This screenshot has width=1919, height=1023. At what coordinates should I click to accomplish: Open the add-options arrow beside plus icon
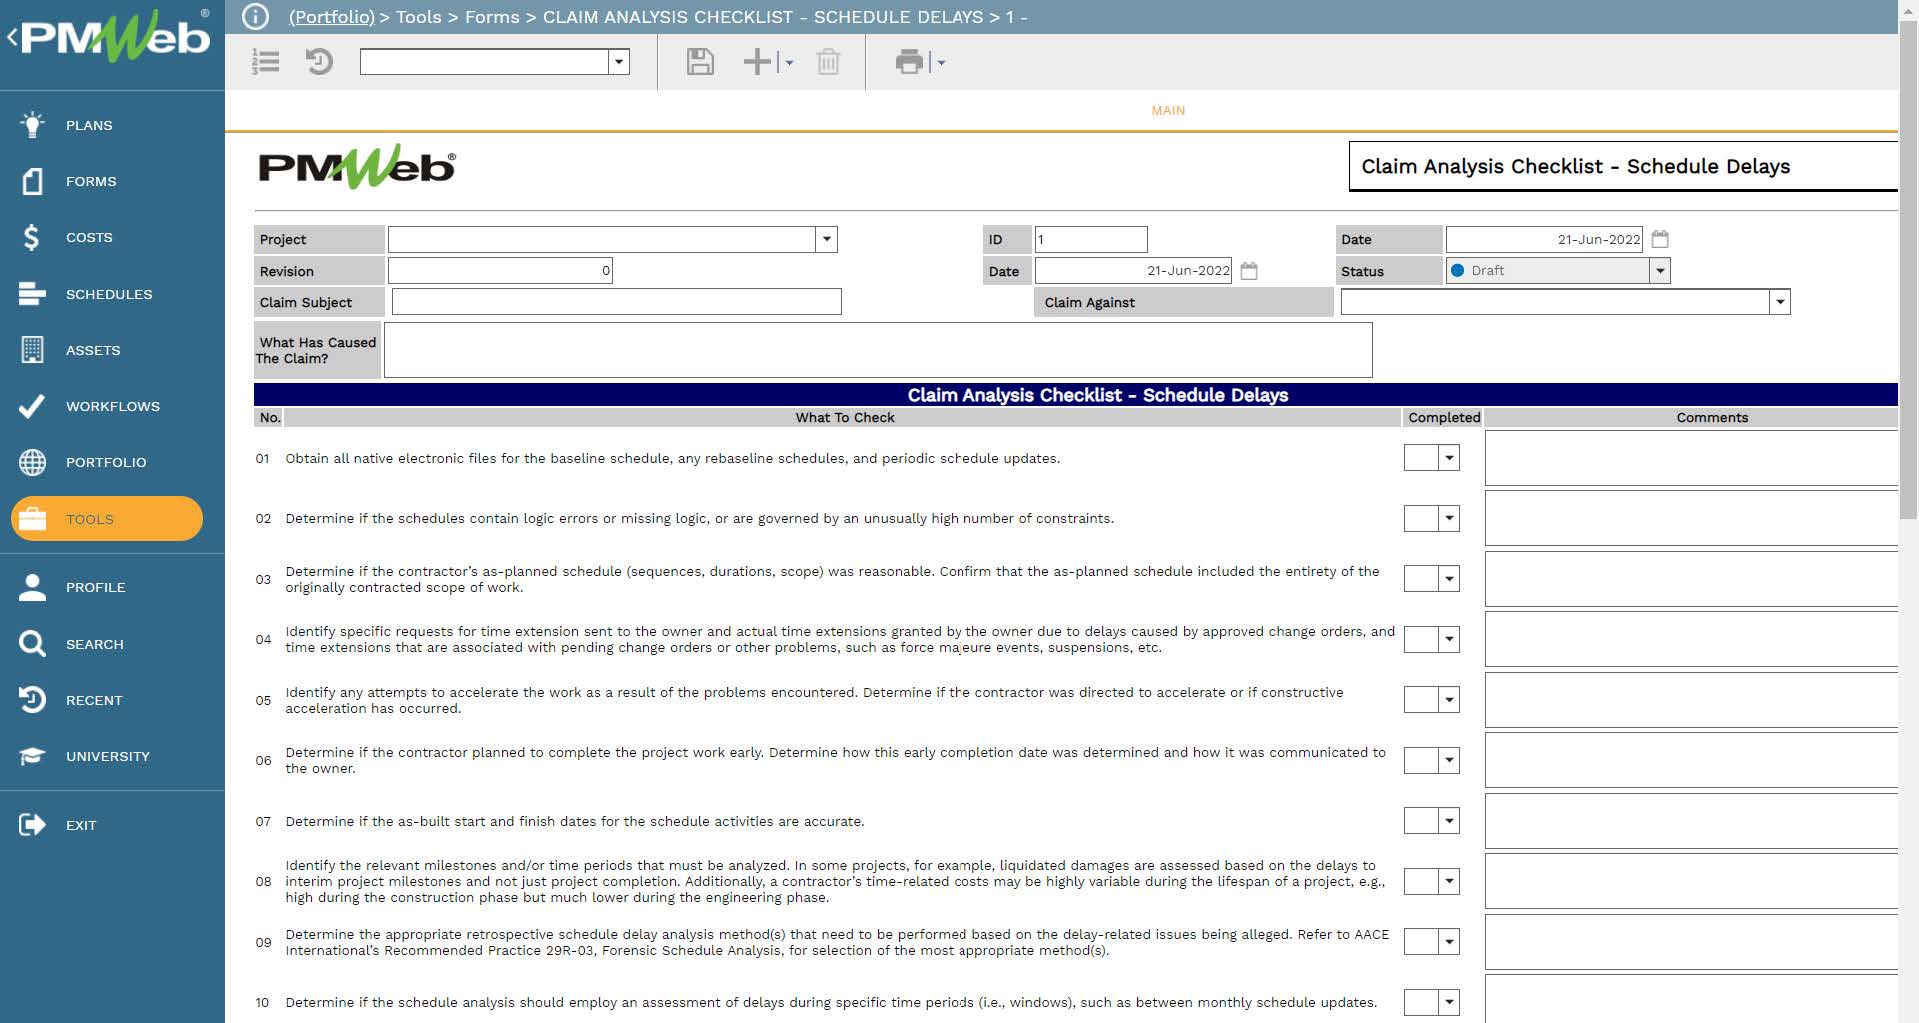tap(789, 62)
